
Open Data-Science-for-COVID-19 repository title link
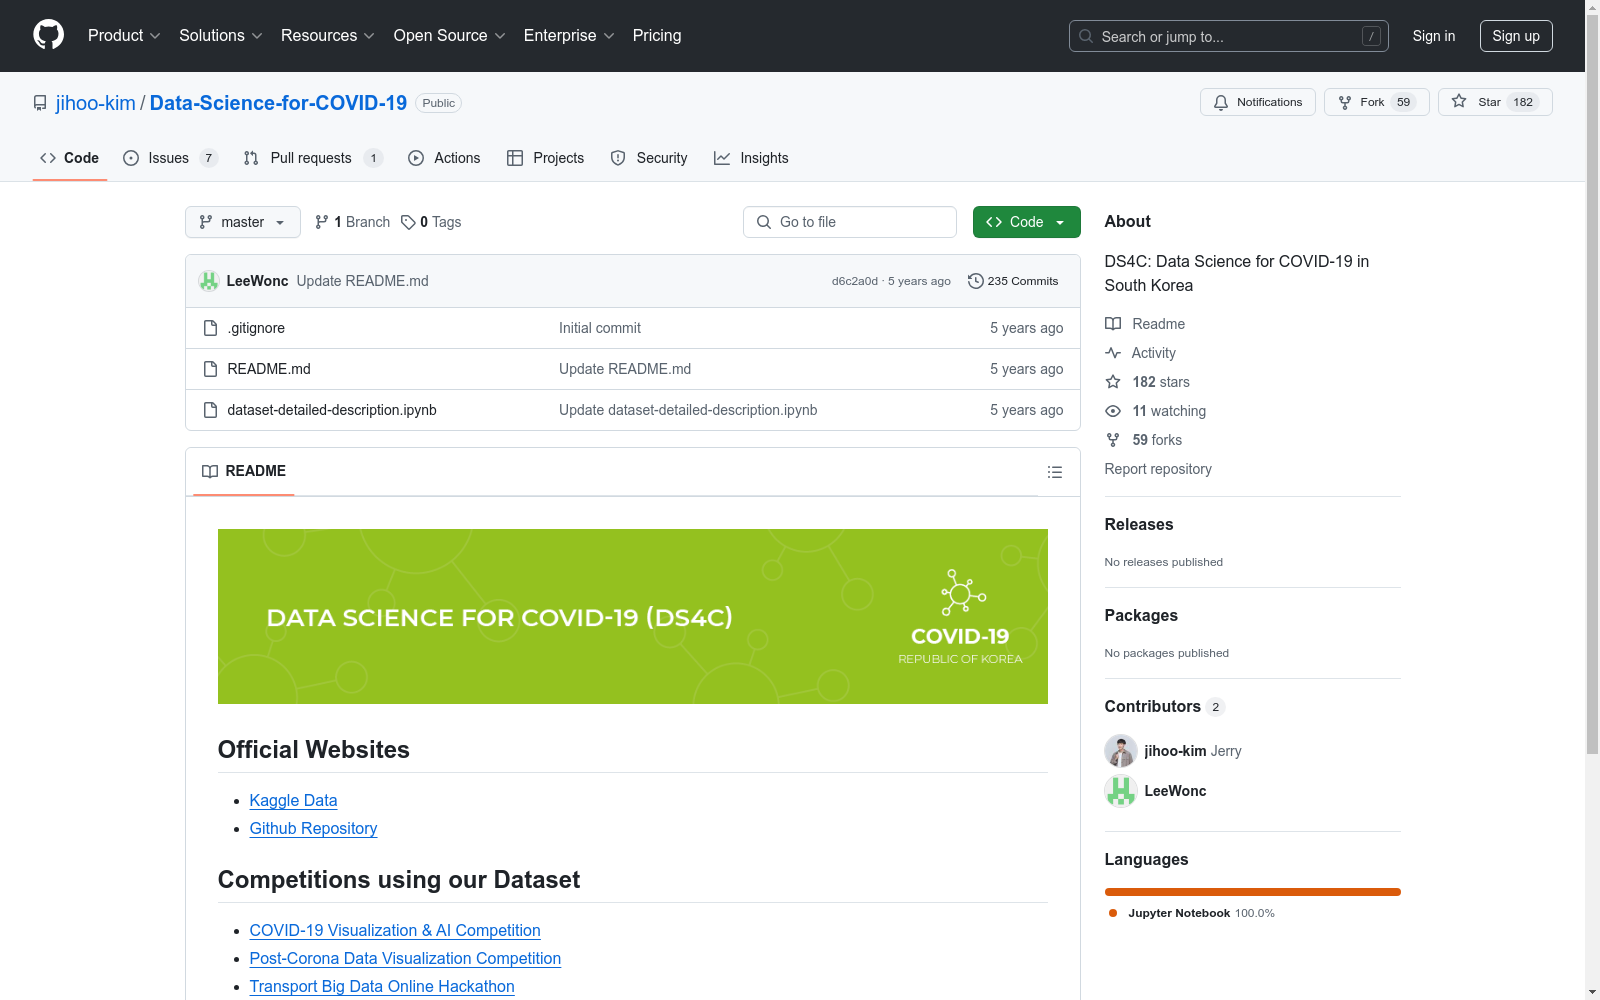[x=278, y=103]
